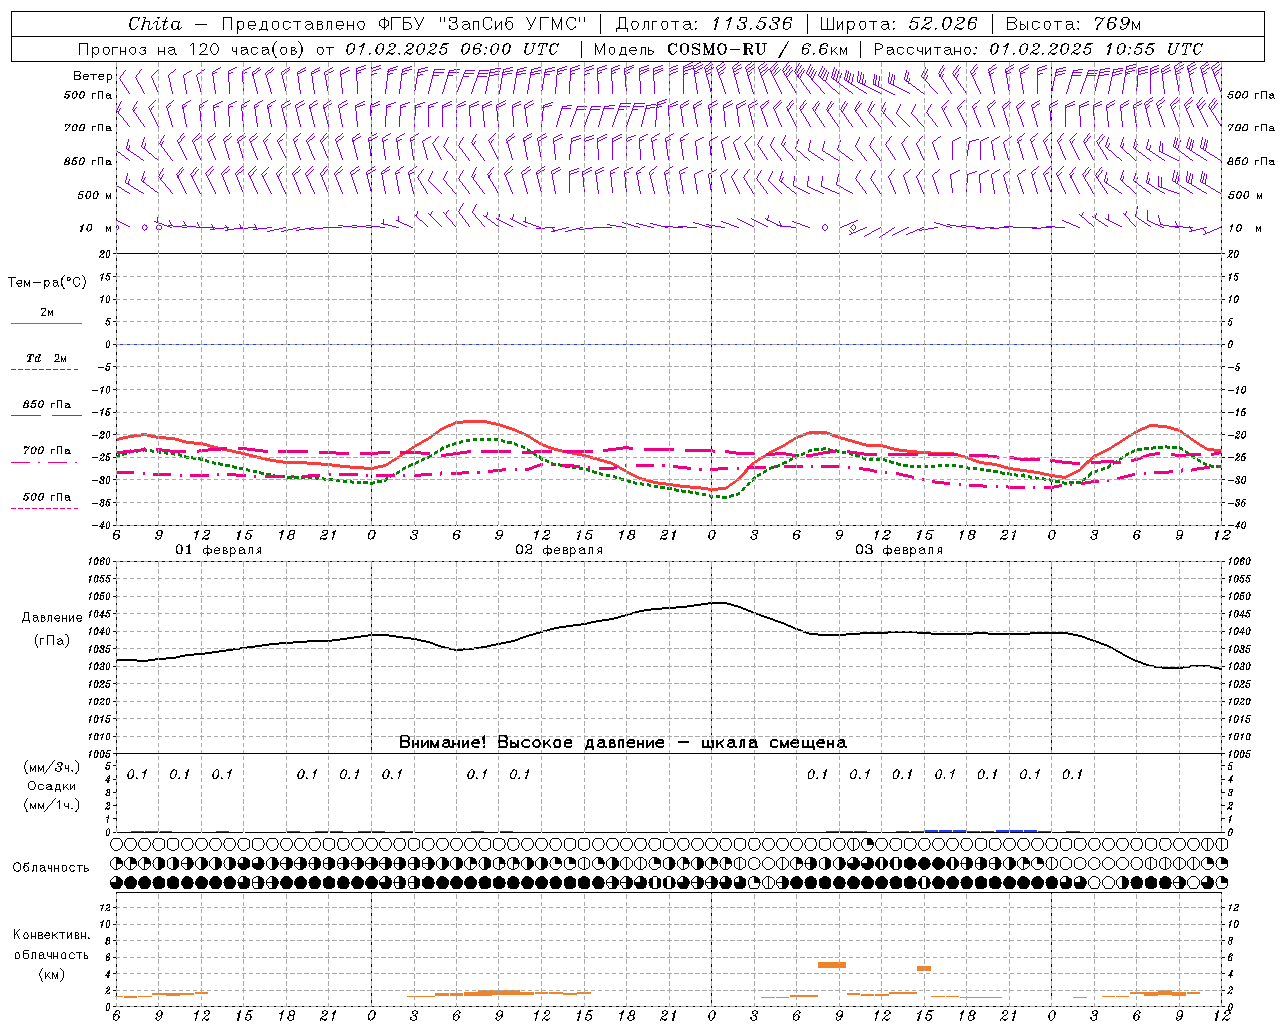Click the "Модель COSMO-RU / 6.6км" text

tap(721, 49)
